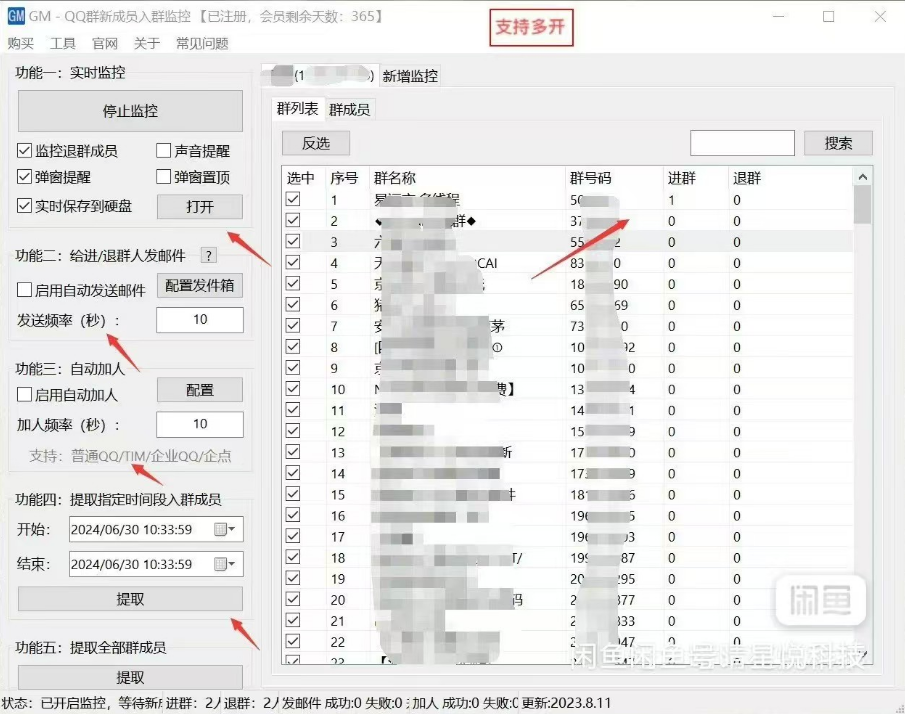Click the 发送频率 seconds input
Screen dimensions: 905x714
(200, 320)
